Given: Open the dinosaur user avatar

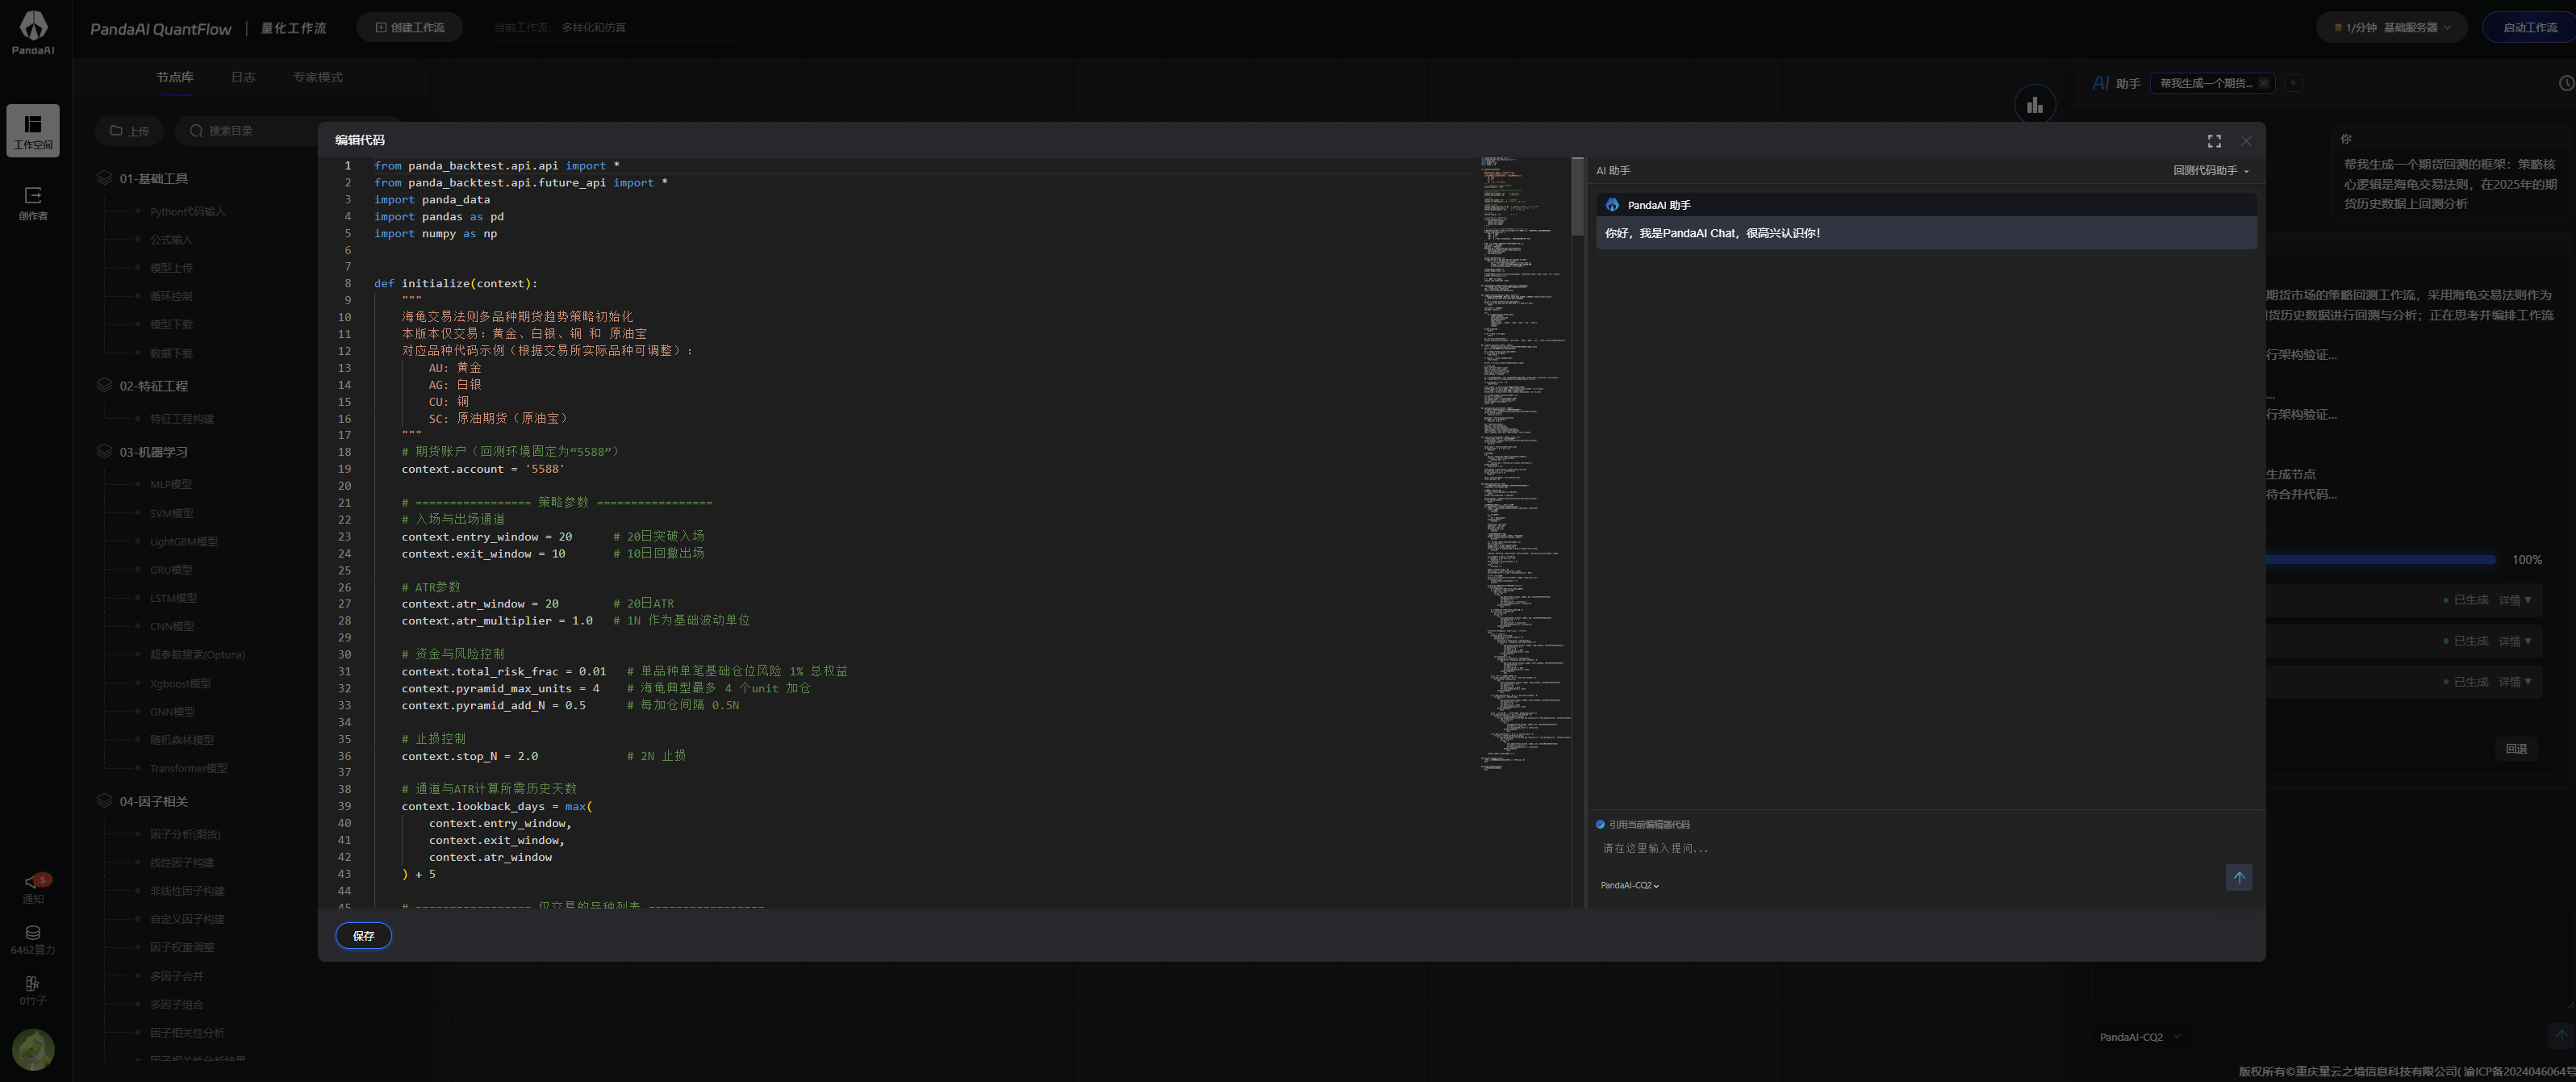Looking at the screenshot, I should (x=33, y=1049).
